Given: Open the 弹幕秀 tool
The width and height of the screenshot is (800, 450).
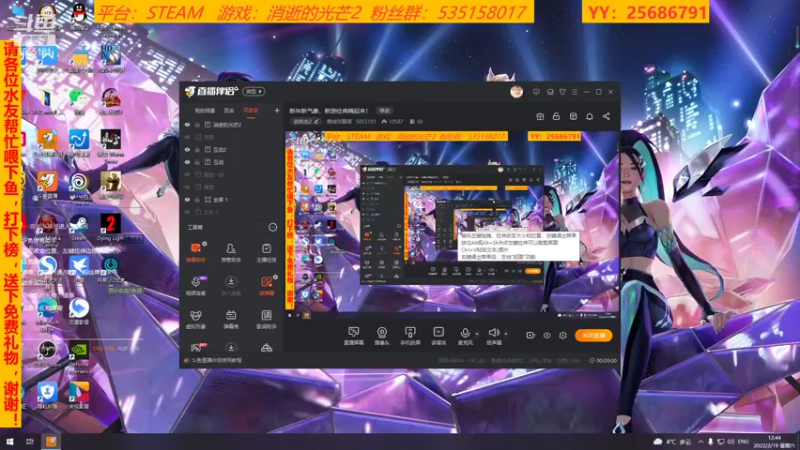Looking at the screenshot, I should [x=231, y=319].
